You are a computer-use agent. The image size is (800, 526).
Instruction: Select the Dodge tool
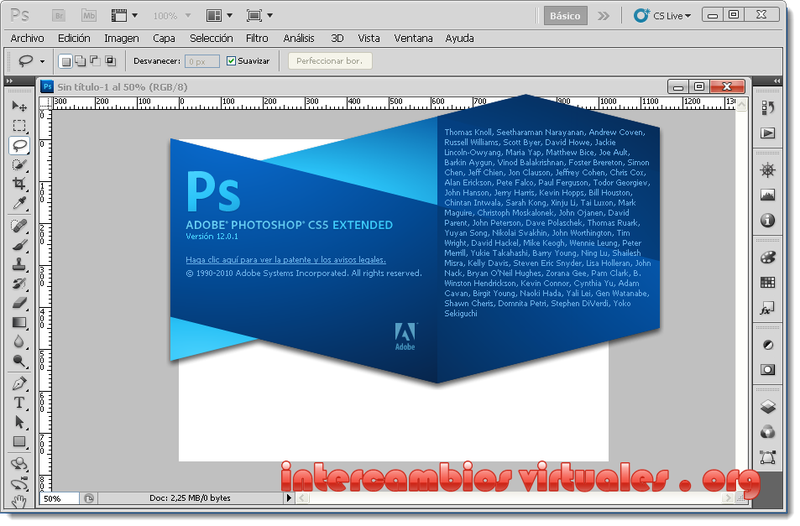point(19,361)
